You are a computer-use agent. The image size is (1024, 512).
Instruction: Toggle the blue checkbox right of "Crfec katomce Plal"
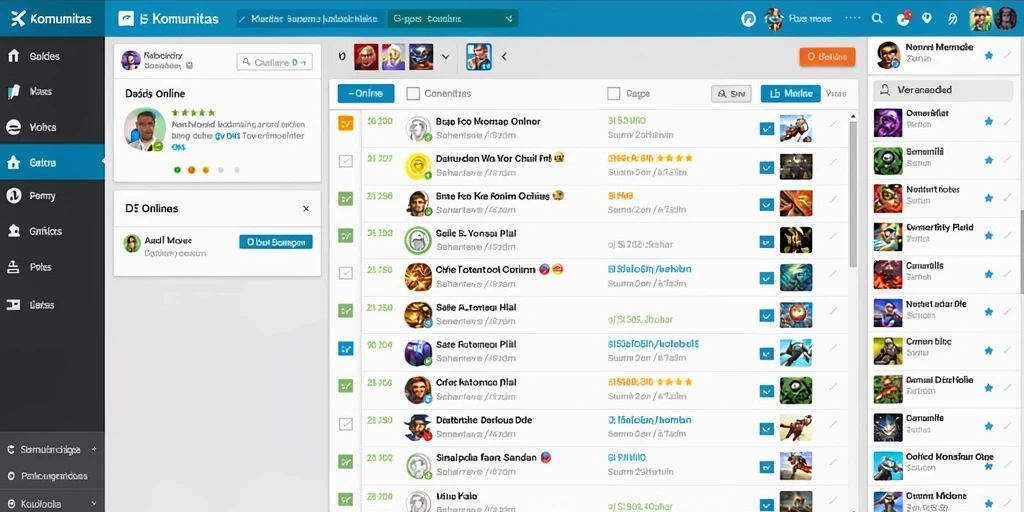coord(767,391)
